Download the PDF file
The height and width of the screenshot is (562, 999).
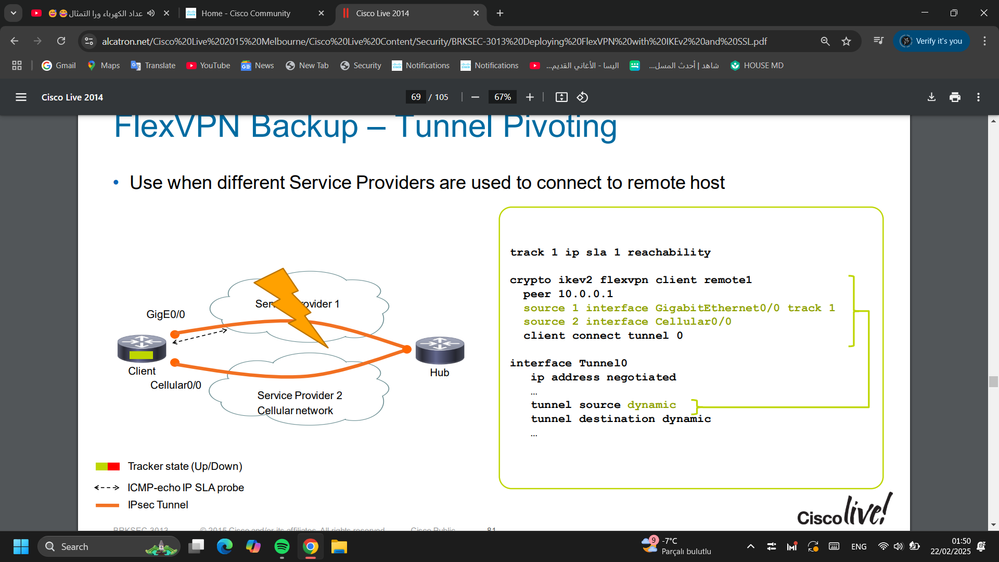[x=931, y=97]
